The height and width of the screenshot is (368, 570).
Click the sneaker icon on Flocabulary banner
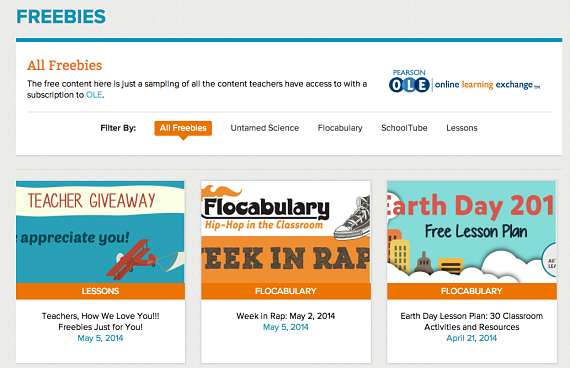(352, 217)
